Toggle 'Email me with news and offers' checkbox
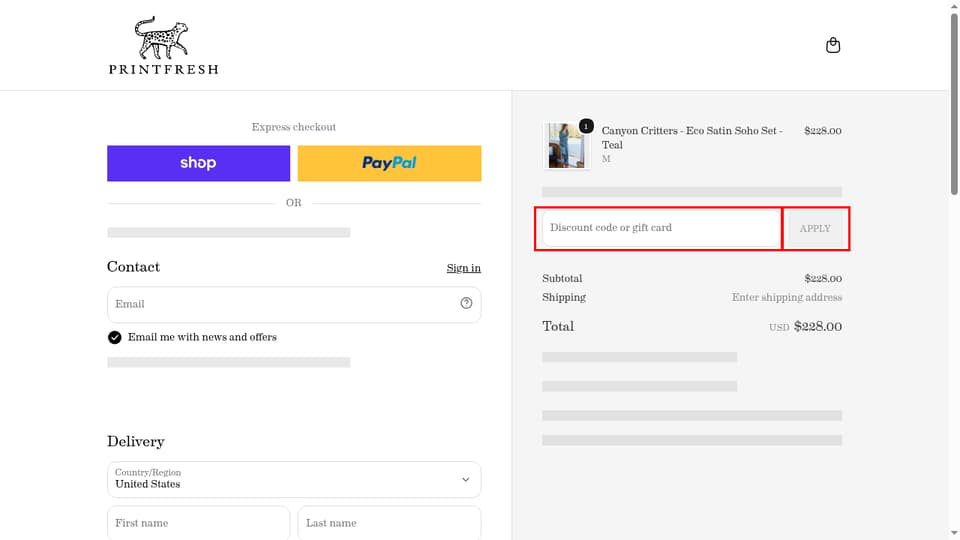The height and width of the screenshot is (540, 960). tap(114, 337)
